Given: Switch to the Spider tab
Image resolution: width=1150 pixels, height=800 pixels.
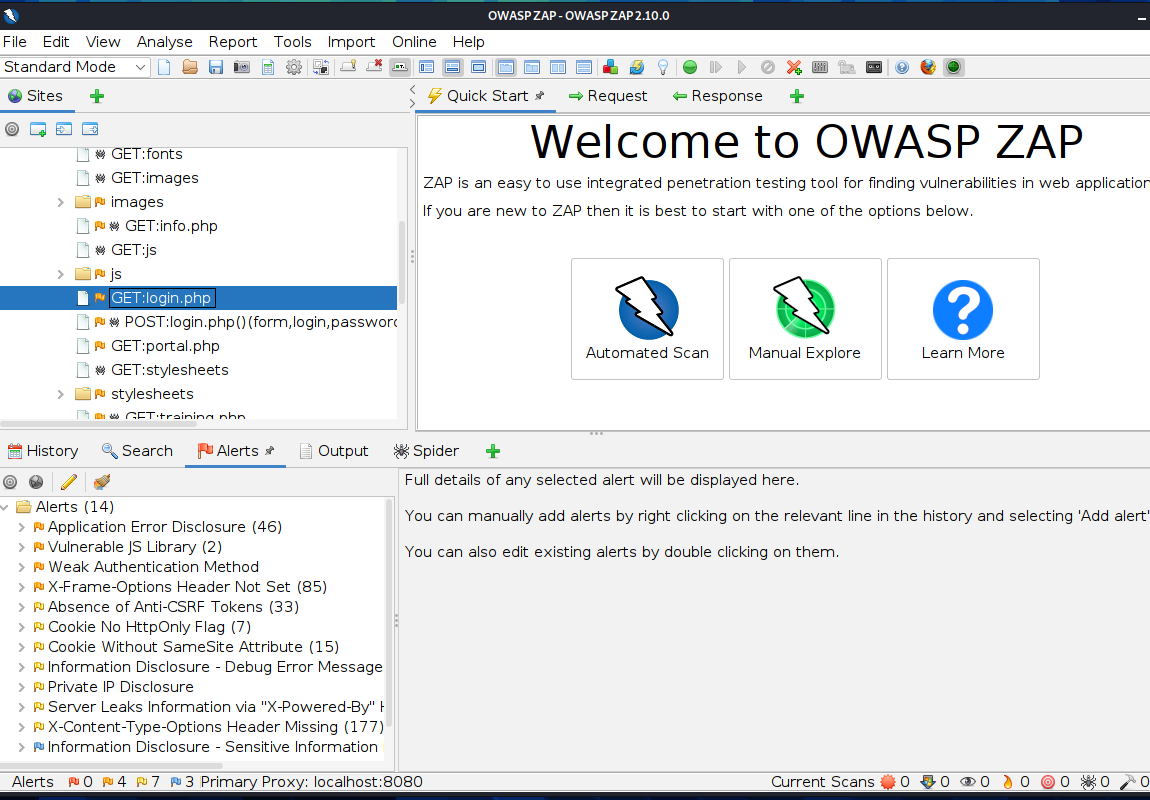Looking at the screenshot, I should (426, 451).
